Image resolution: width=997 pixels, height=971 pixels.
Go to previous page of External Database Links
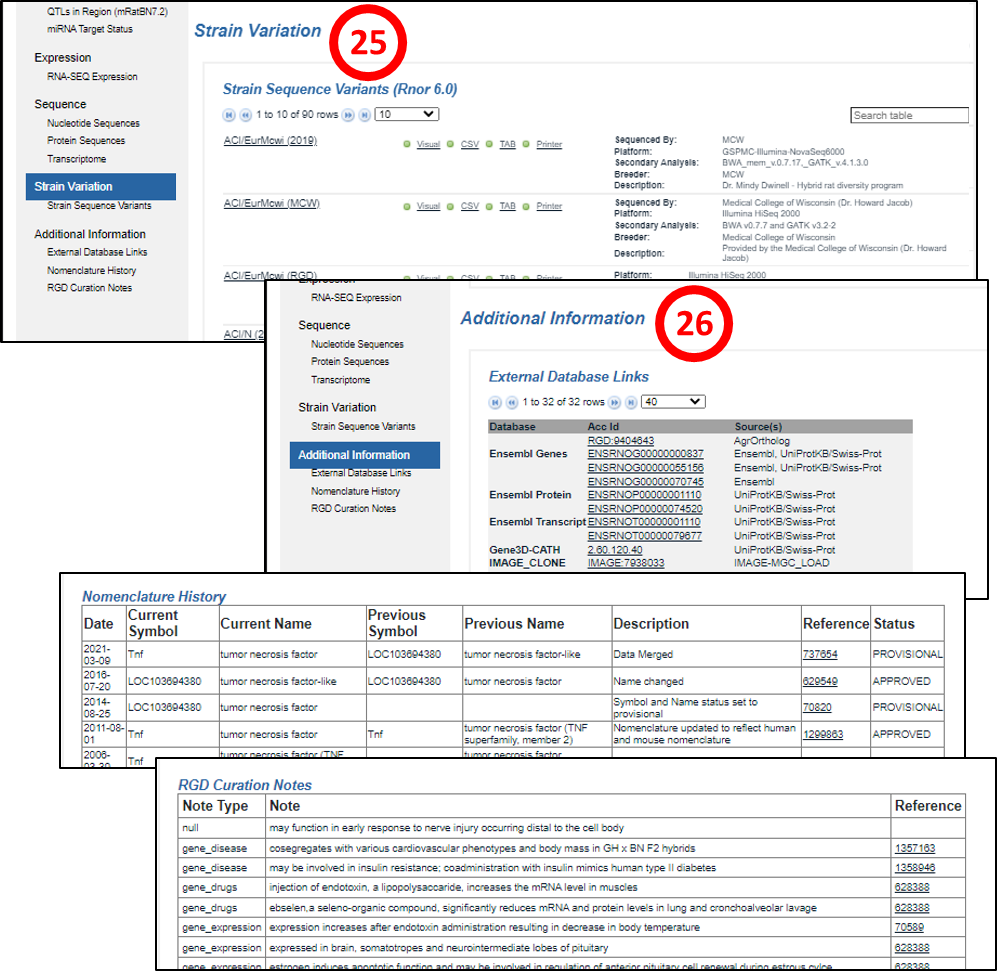511,402
